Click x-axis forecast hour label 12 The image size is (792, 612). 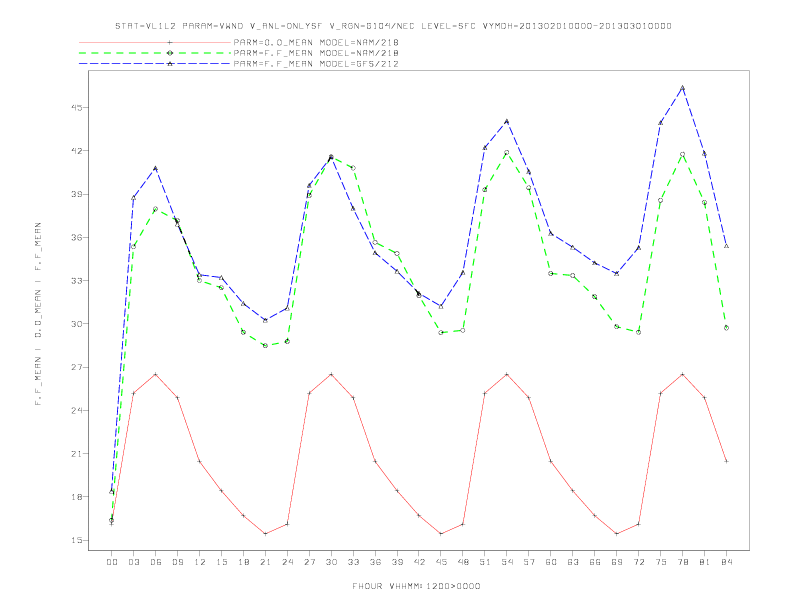(200, 562)
